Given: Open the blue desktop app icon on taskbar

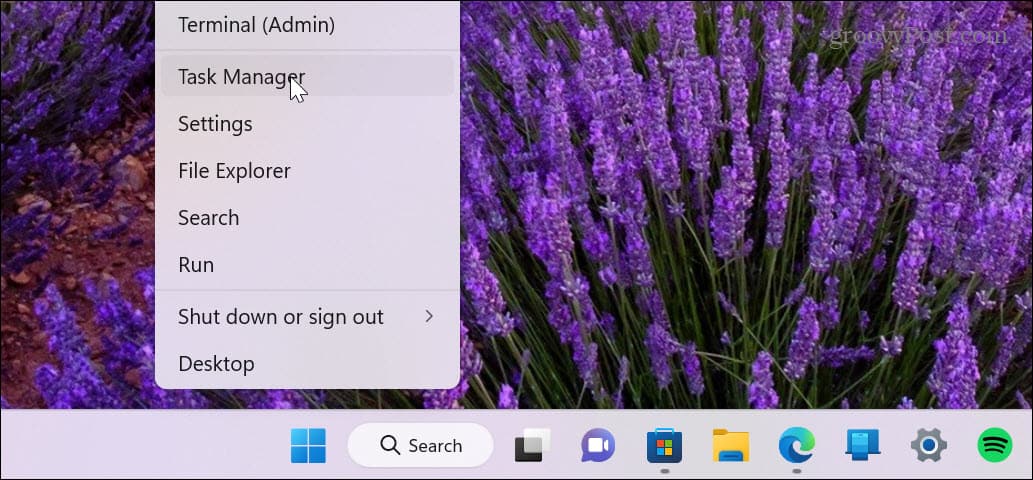Looking at the screenshot, I should click(863, 446).
